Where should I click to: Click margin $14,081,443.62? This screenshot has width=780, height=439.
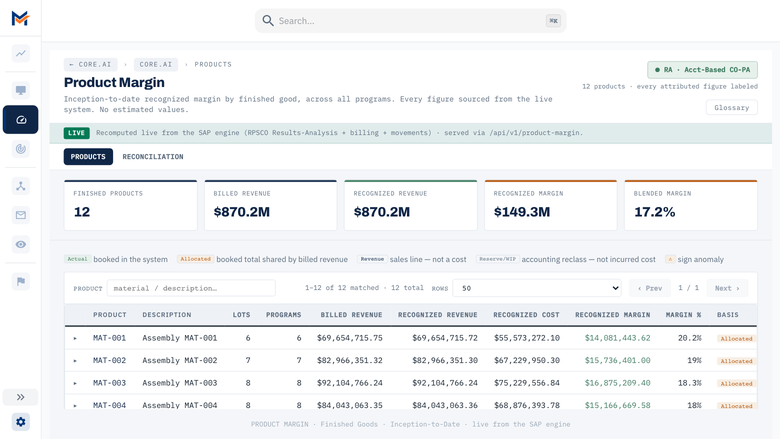(617, 338)
